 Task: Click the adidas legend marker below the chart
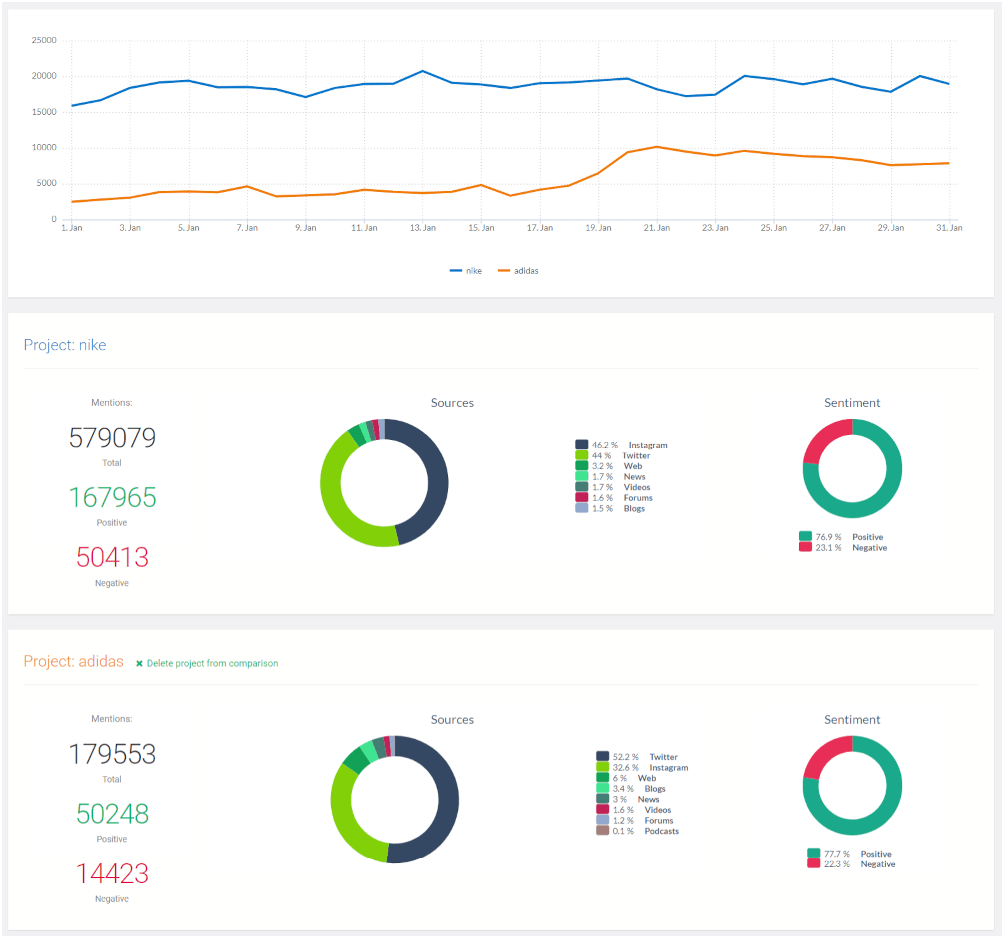(x=505, y=270)
